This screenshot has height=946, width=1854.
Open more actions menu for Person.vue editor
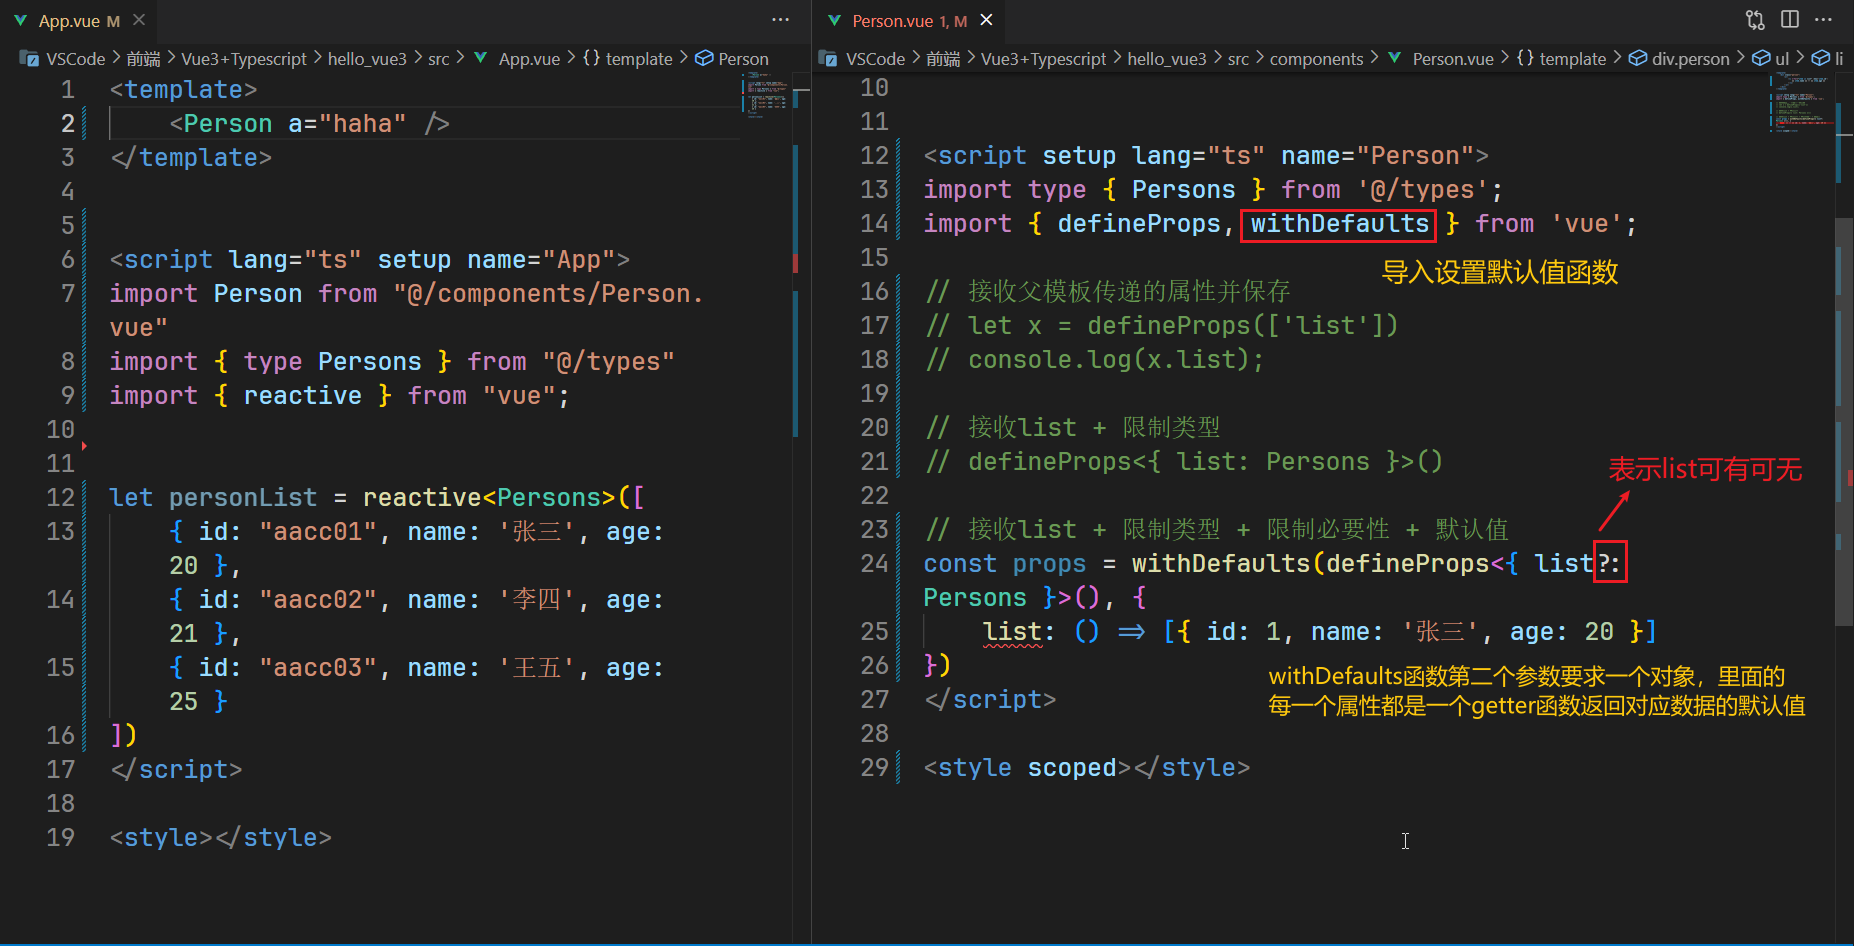pos(1823,20)
